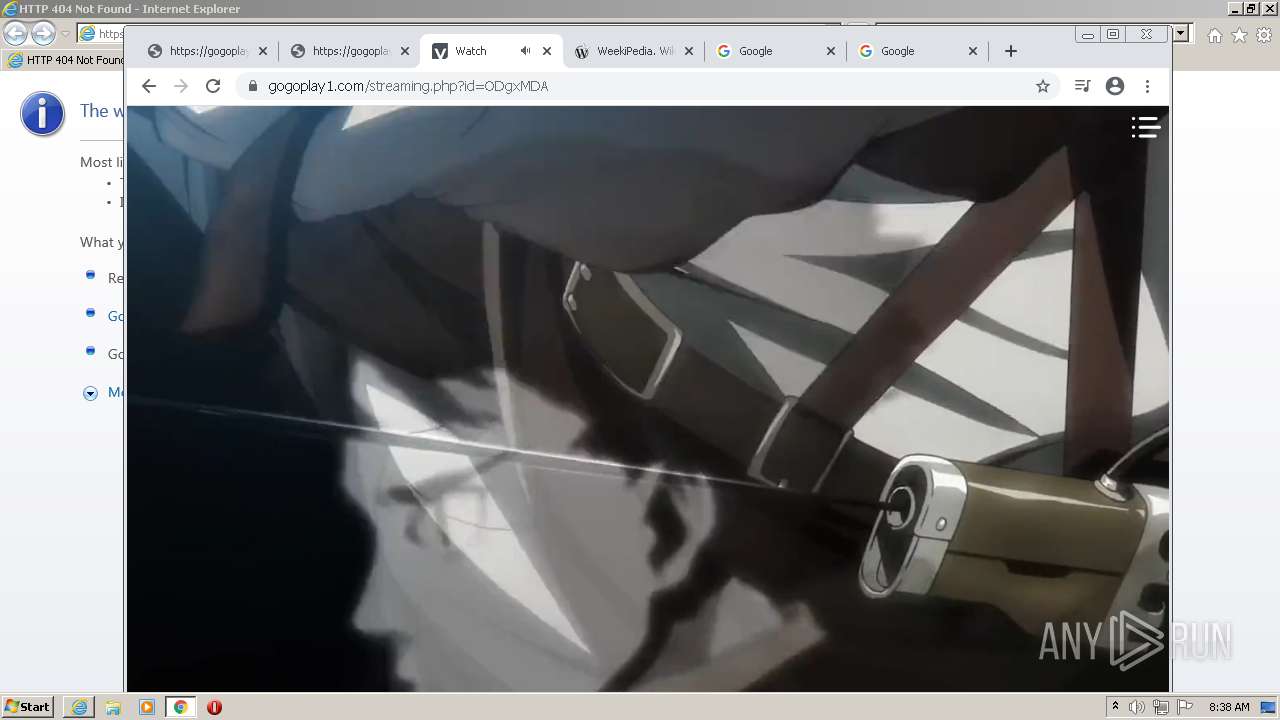Select the HTTP 404 Not Found IE tab
The width and height of the screenshot is (1280, 720).
coord(65,60)
